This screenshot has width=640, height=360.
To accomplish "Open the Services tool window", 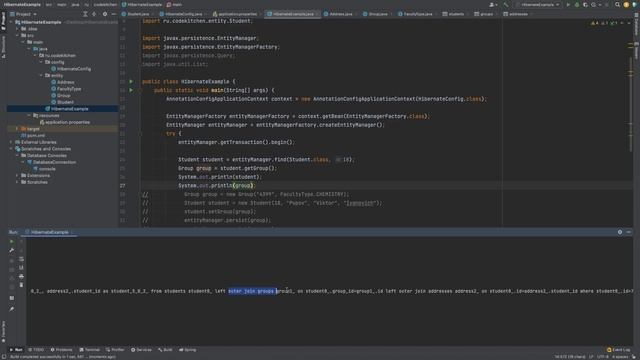I will [x=141, y=350].
